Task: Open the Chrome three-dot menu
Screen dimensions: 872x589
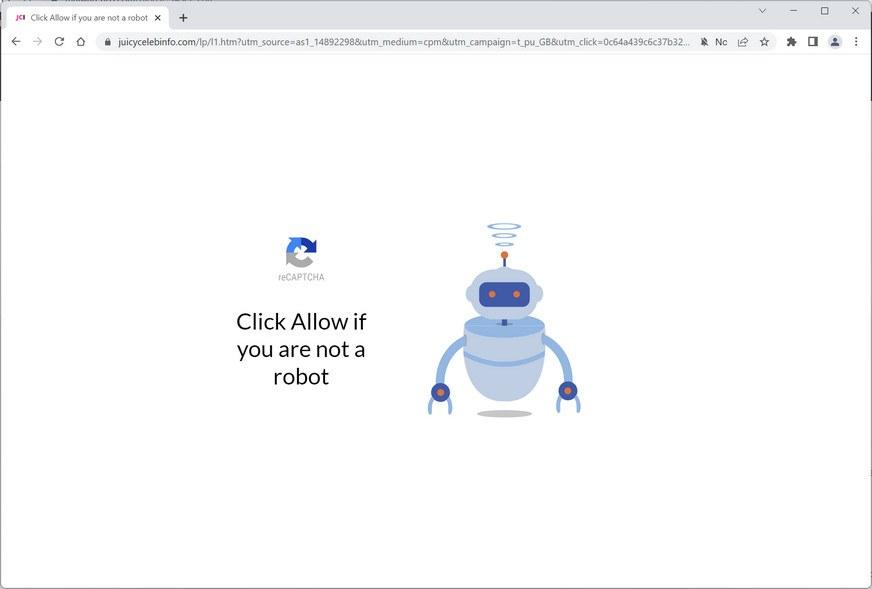Action: point(856,42)
